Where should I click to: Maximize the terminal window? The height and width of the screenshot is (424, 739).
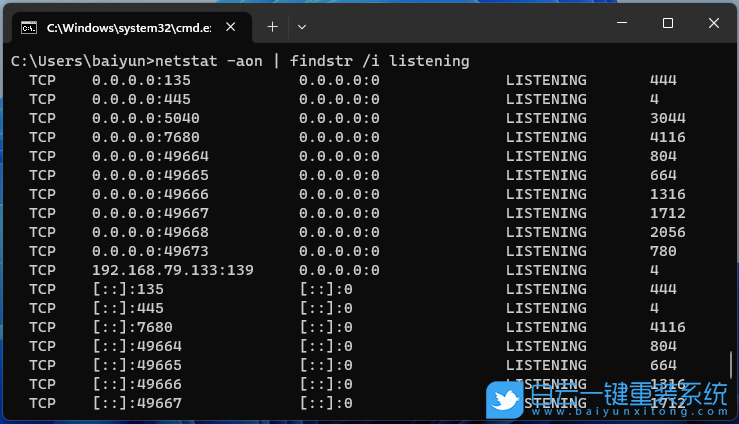tap(667, 23)
